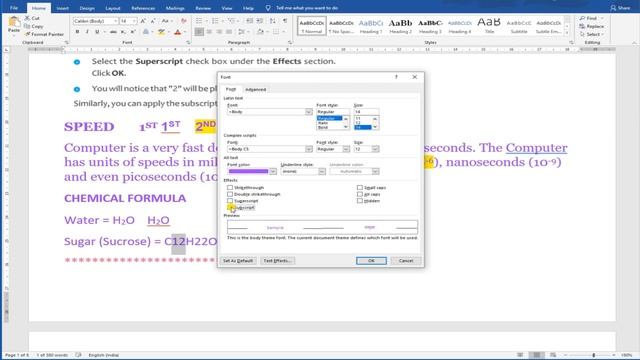
Task: Click the Decrease Indent icon
Action: (x=249, y=21)
